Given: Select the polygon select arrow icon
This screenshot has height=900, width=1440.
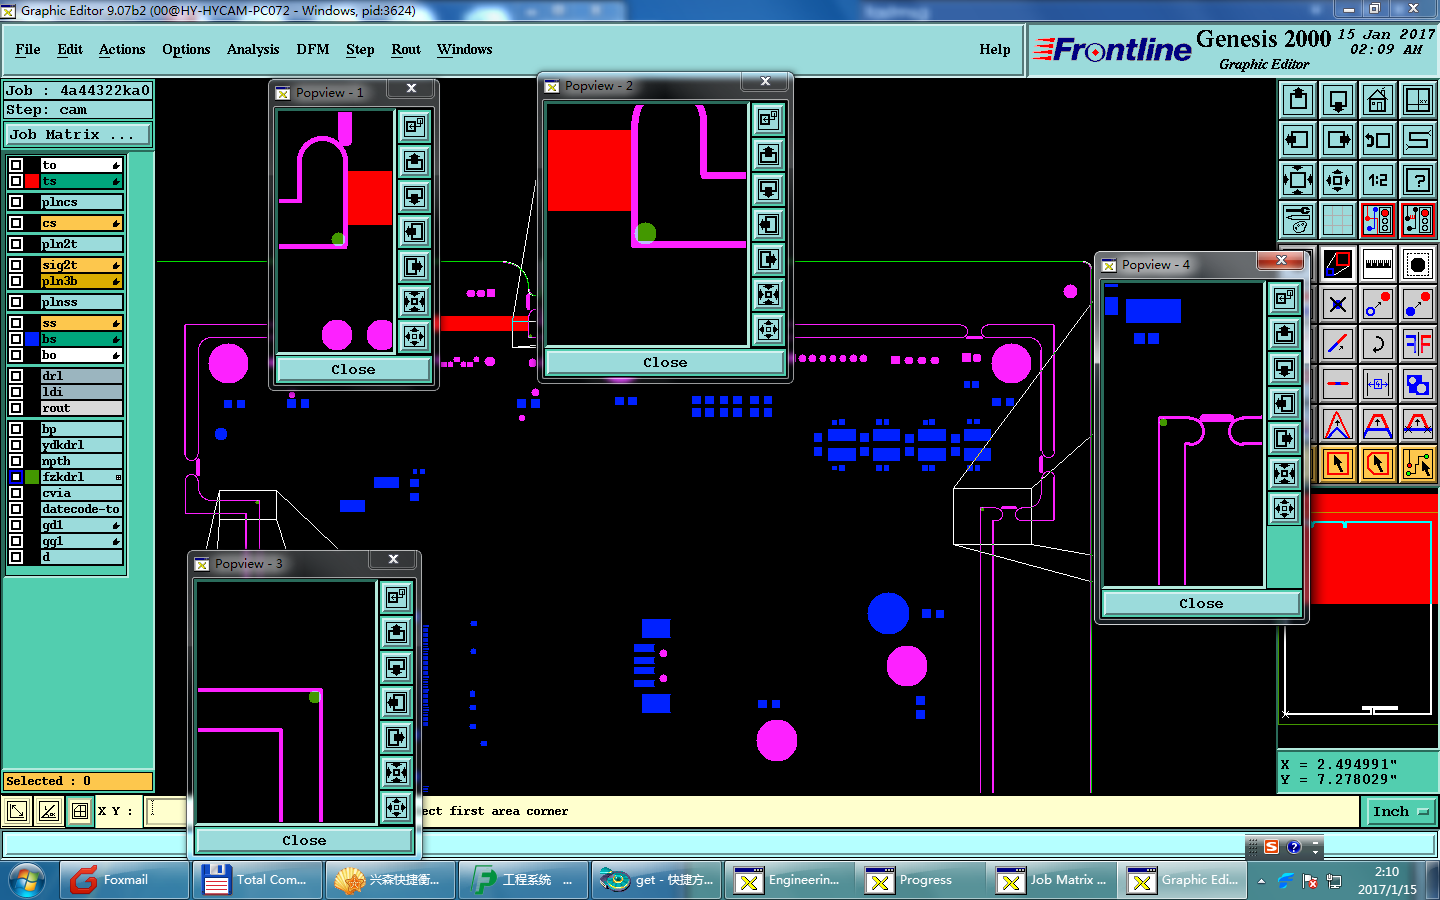Looking at the screenshot, I should tap(1378, 464).
